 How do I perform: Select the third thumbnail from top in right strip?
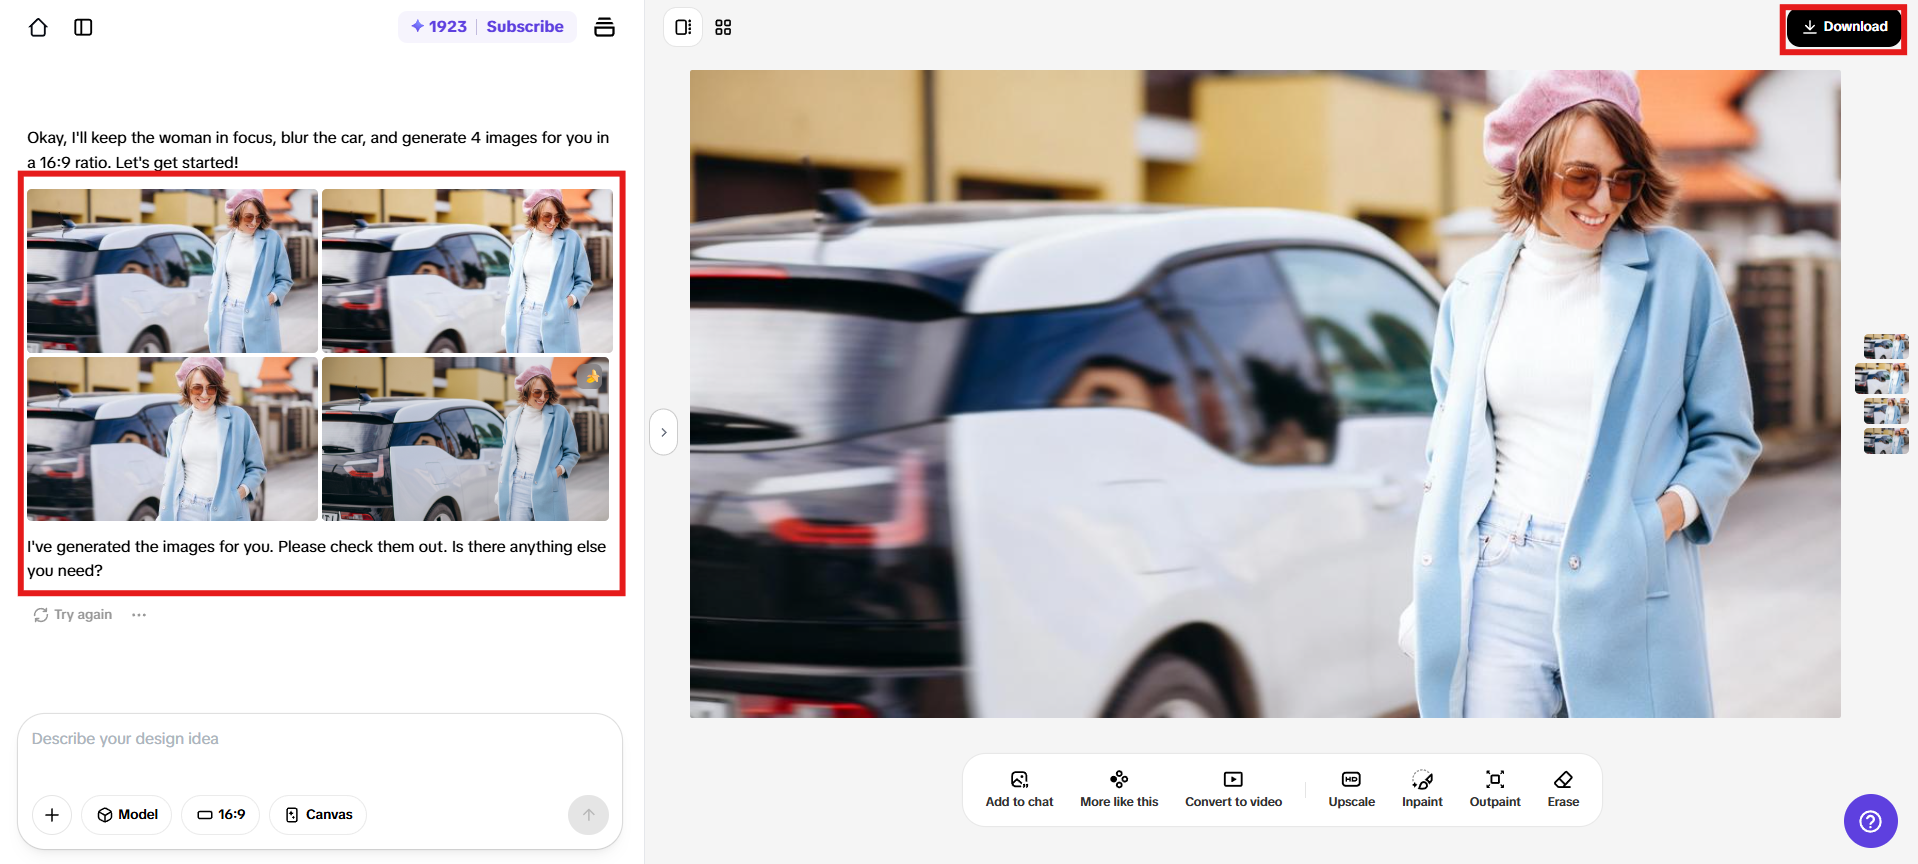point(1886,410)
